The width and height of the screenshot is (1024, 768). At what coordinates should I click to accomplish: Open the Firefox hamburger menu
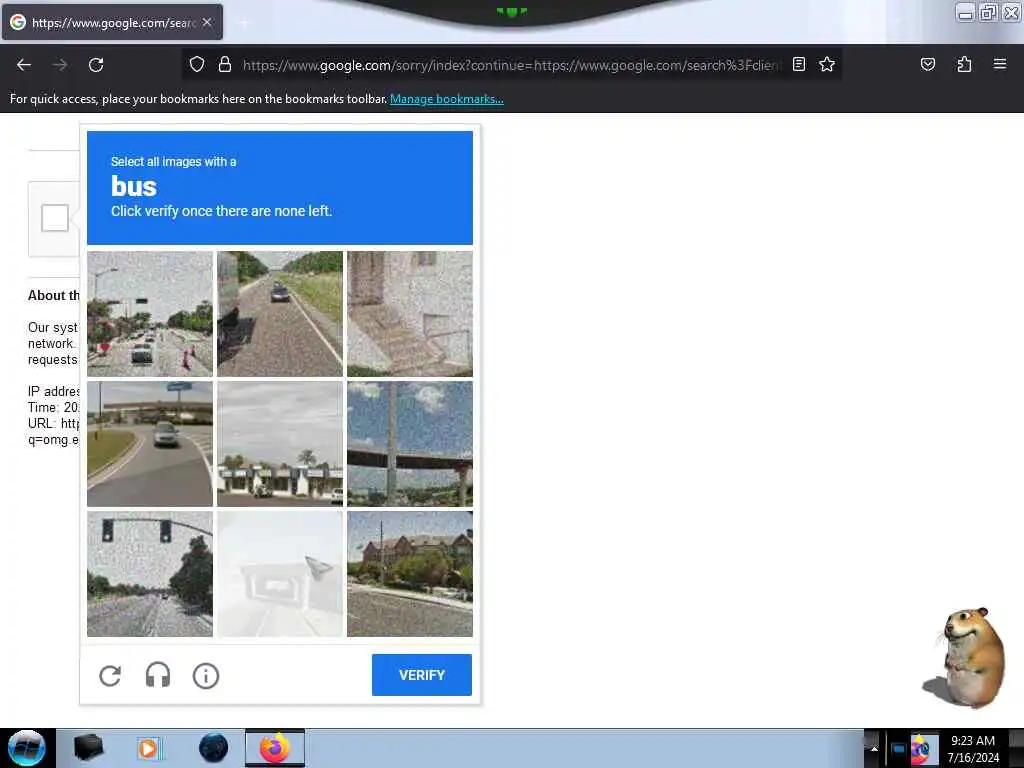pos(999,64)
